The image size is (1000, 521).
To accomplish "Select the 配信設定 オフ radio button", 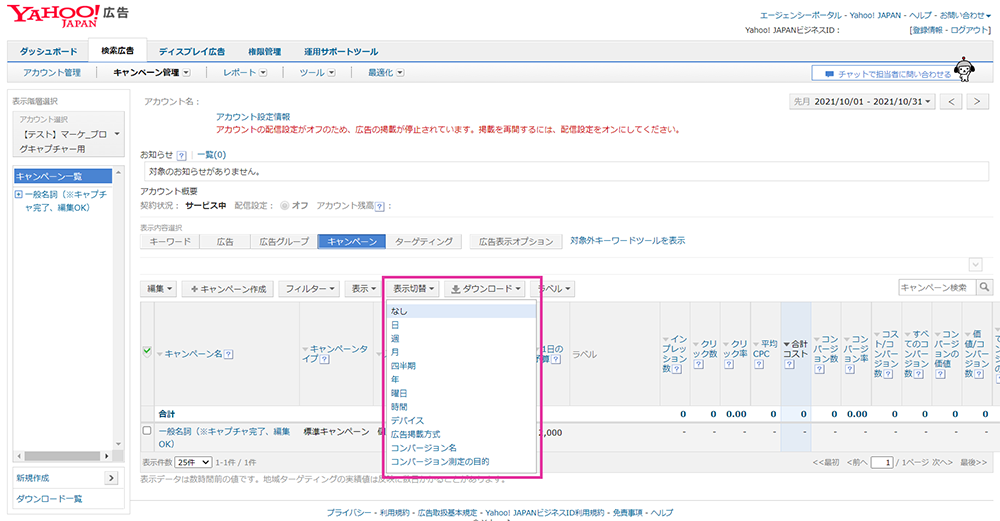I will [284, 205].
